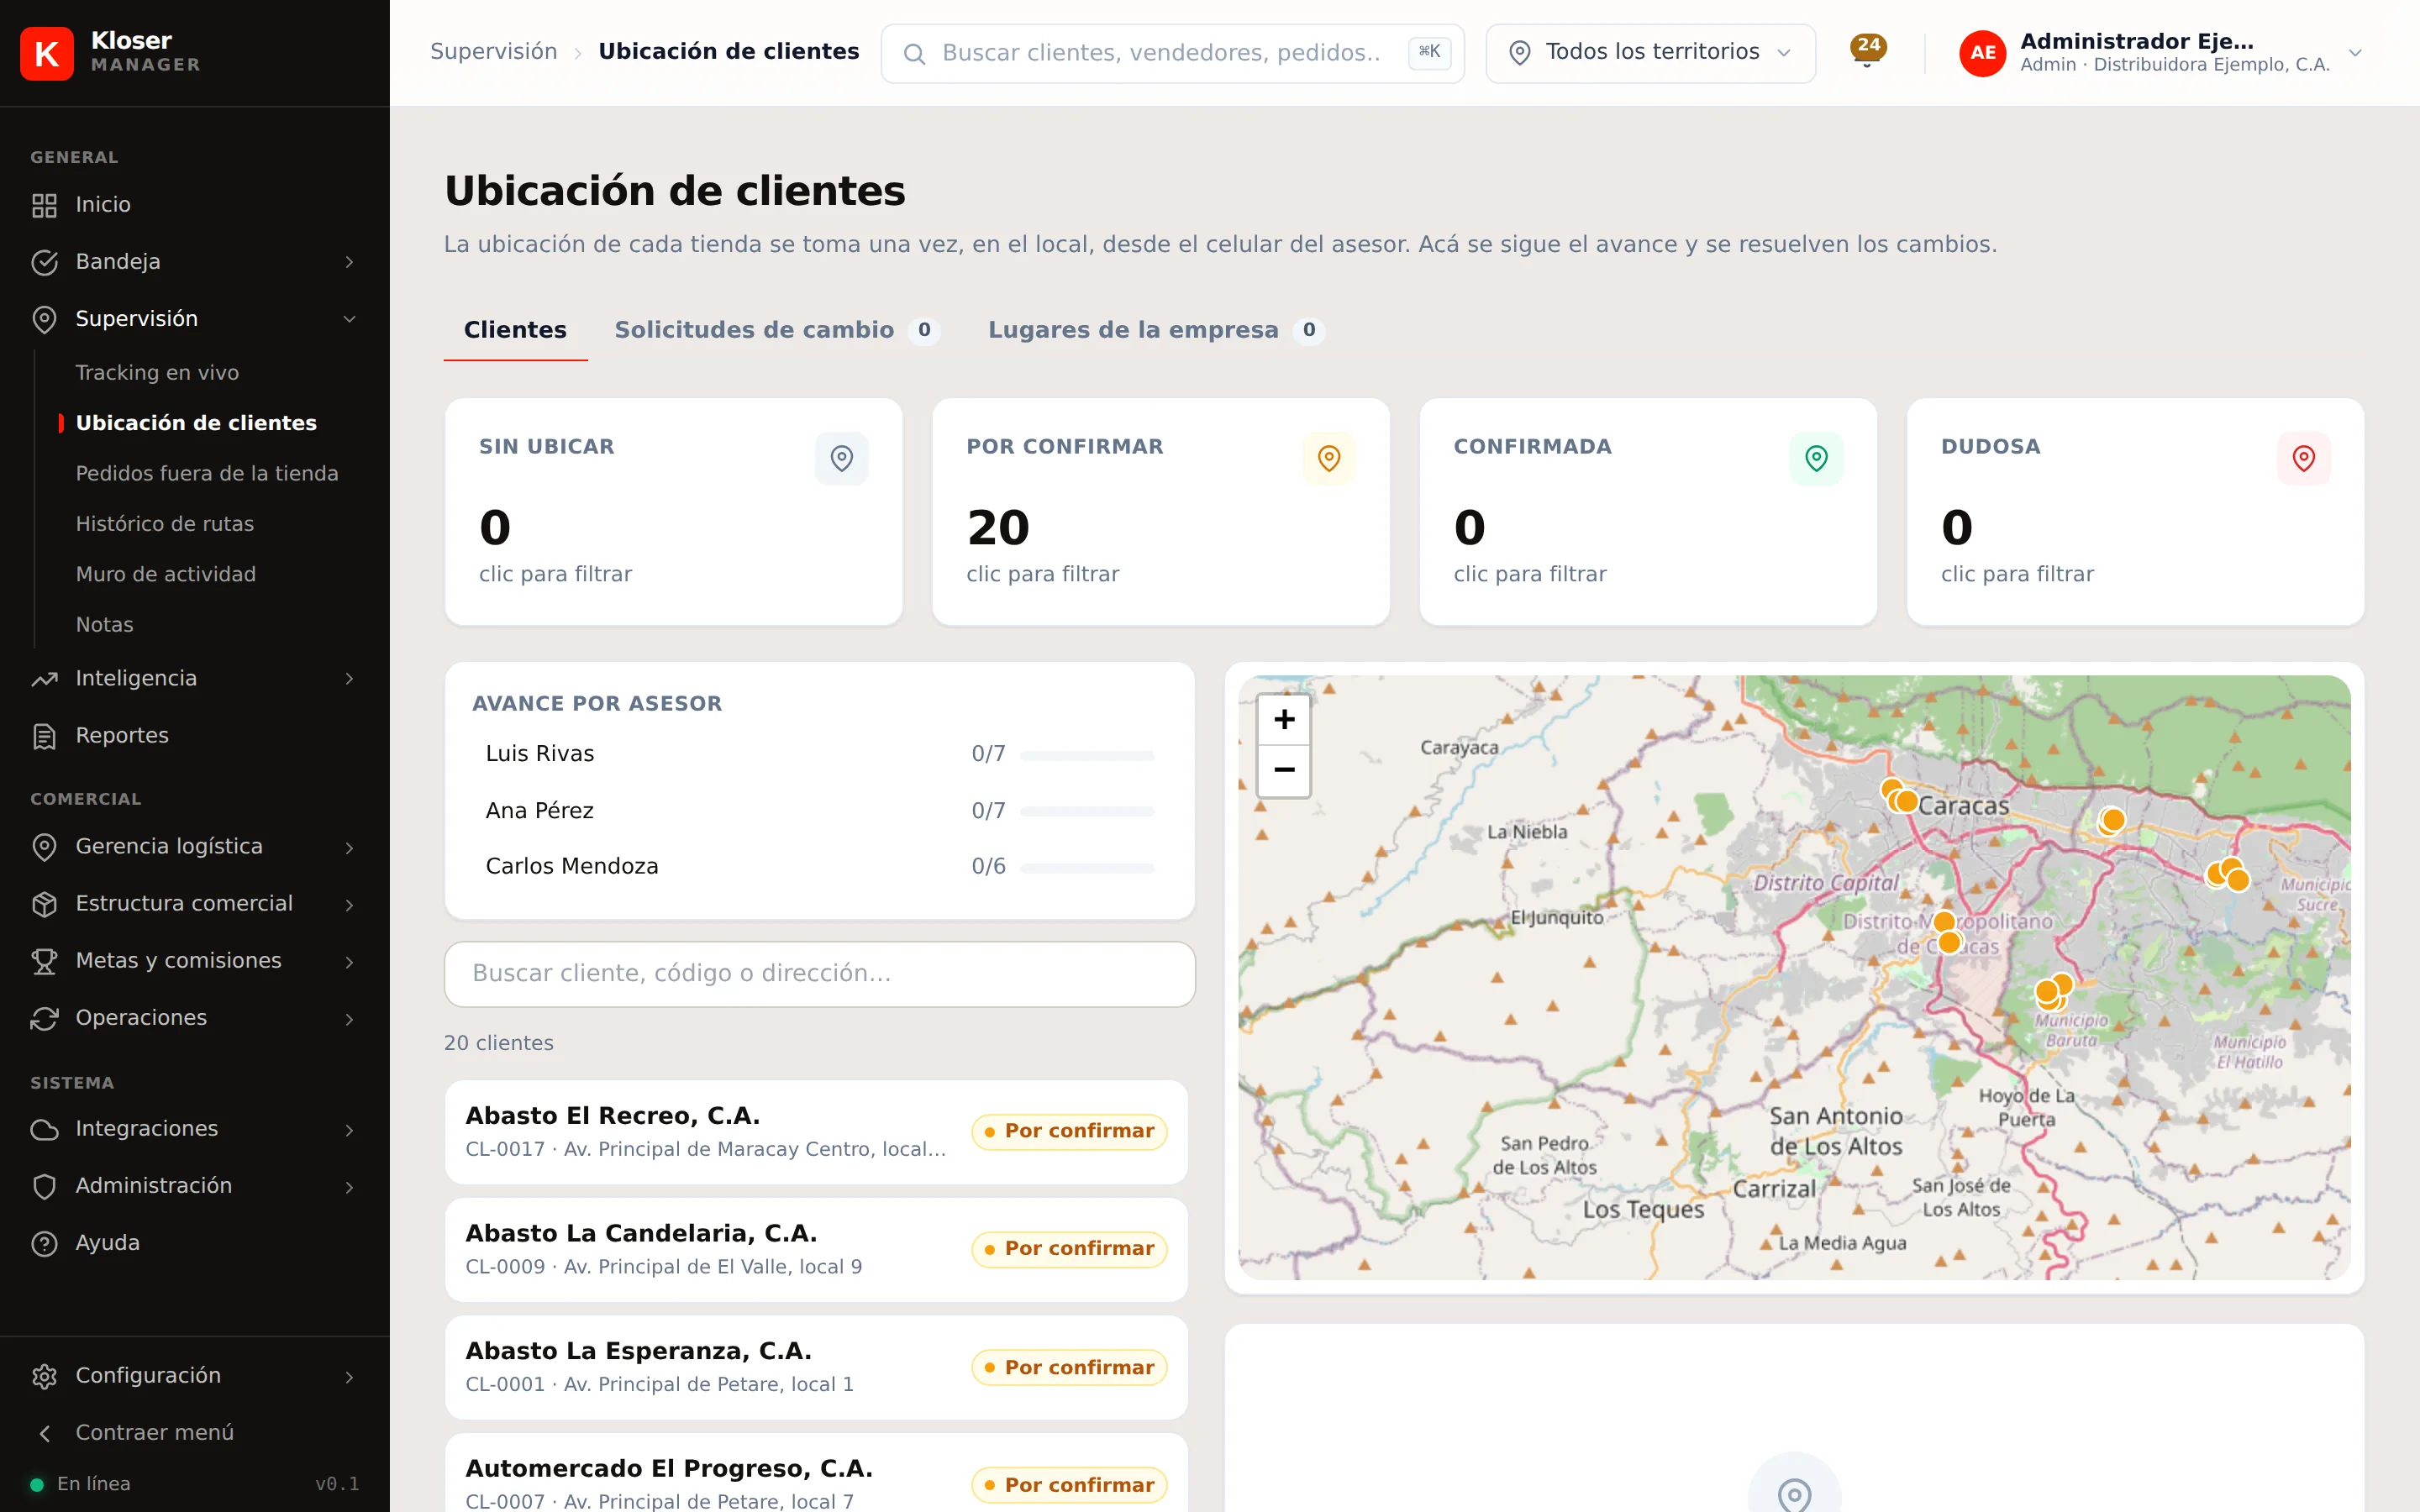Collapse the Supervisión sidebar section
The image size is (2420, 1512).
click(x=195, y=319)
